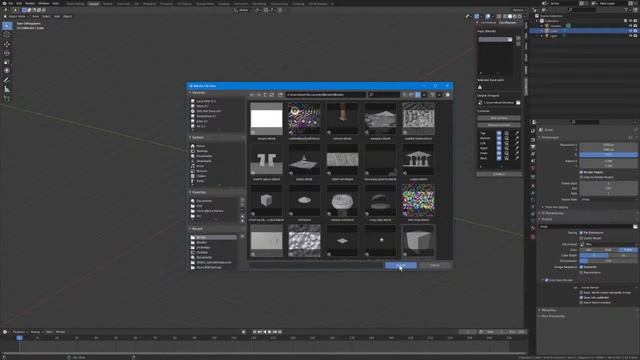Switch file browser to thumbnail view
This screenshot has width=640, height=360.
[x=418, y=95]
